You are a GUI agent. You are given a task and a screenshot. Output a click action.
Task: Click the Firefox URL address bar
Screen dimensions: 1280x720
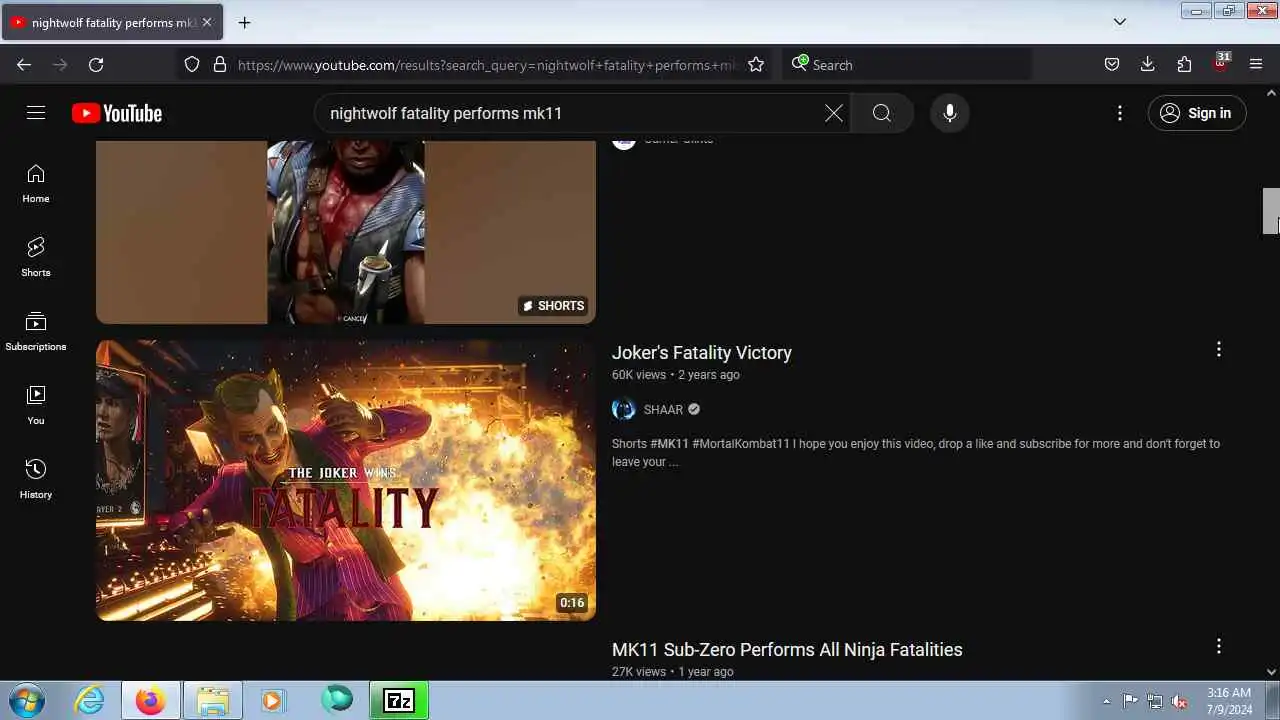tap(487, 64)
